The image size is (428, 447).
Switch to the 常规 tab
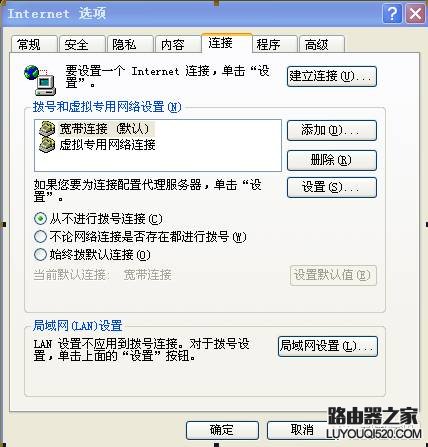click(x=34, y=44)
